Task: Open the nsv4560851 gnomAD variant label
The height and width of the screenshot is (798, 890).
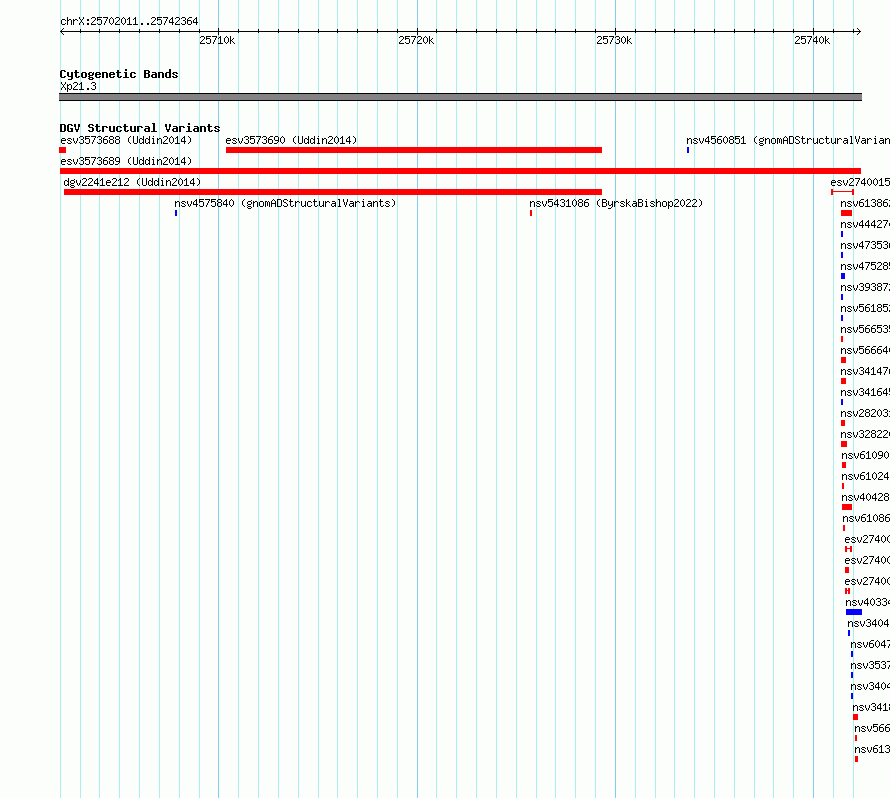Action: click(788, 140)
